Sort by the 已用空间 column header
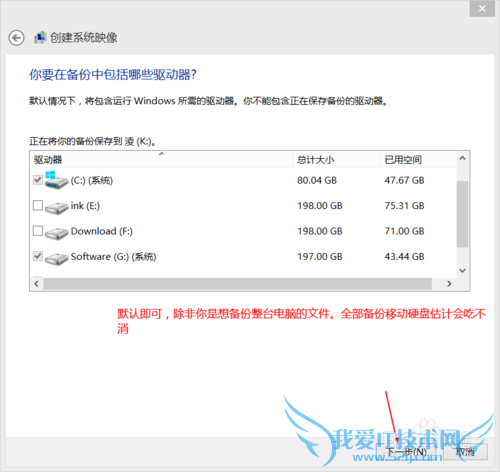This screenshot has height=472, width=500. point(418,160)
